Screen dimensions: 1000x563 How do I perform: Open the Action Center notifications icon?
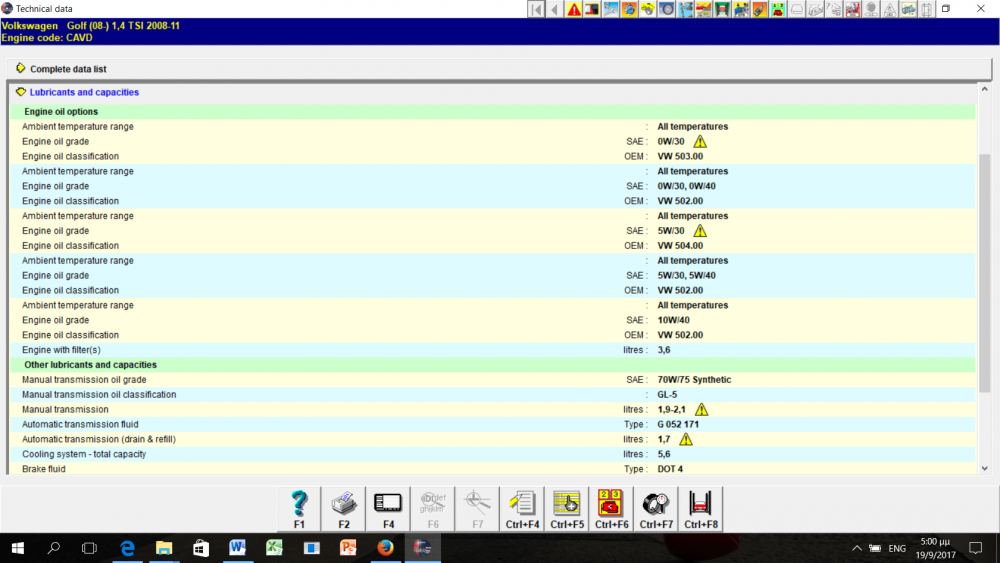coord(975,548)
